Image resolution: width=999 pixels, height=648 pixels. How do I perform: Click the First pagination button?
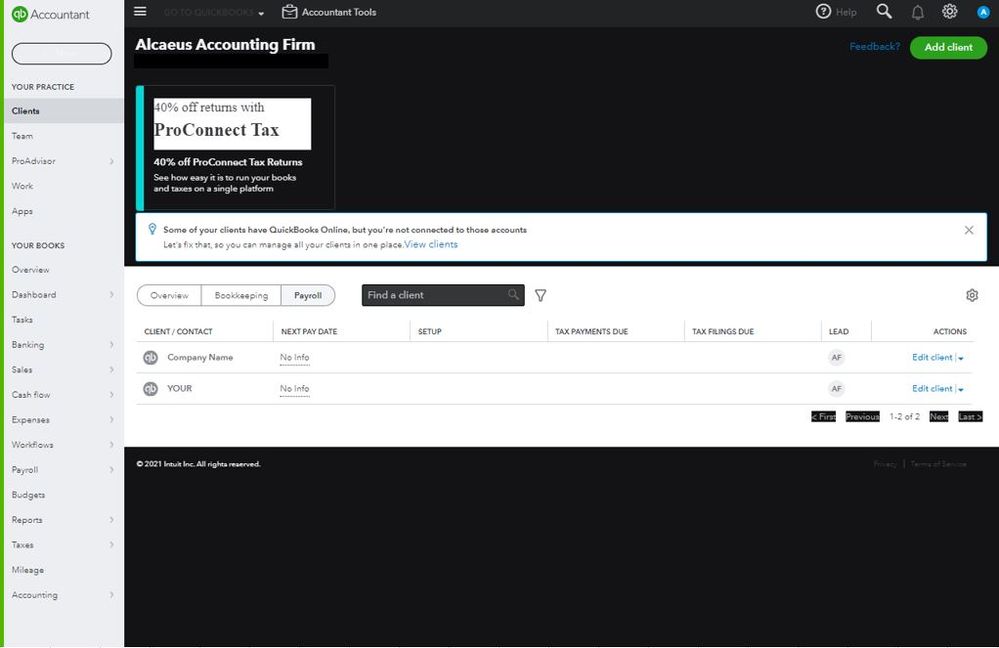(823, 416)
